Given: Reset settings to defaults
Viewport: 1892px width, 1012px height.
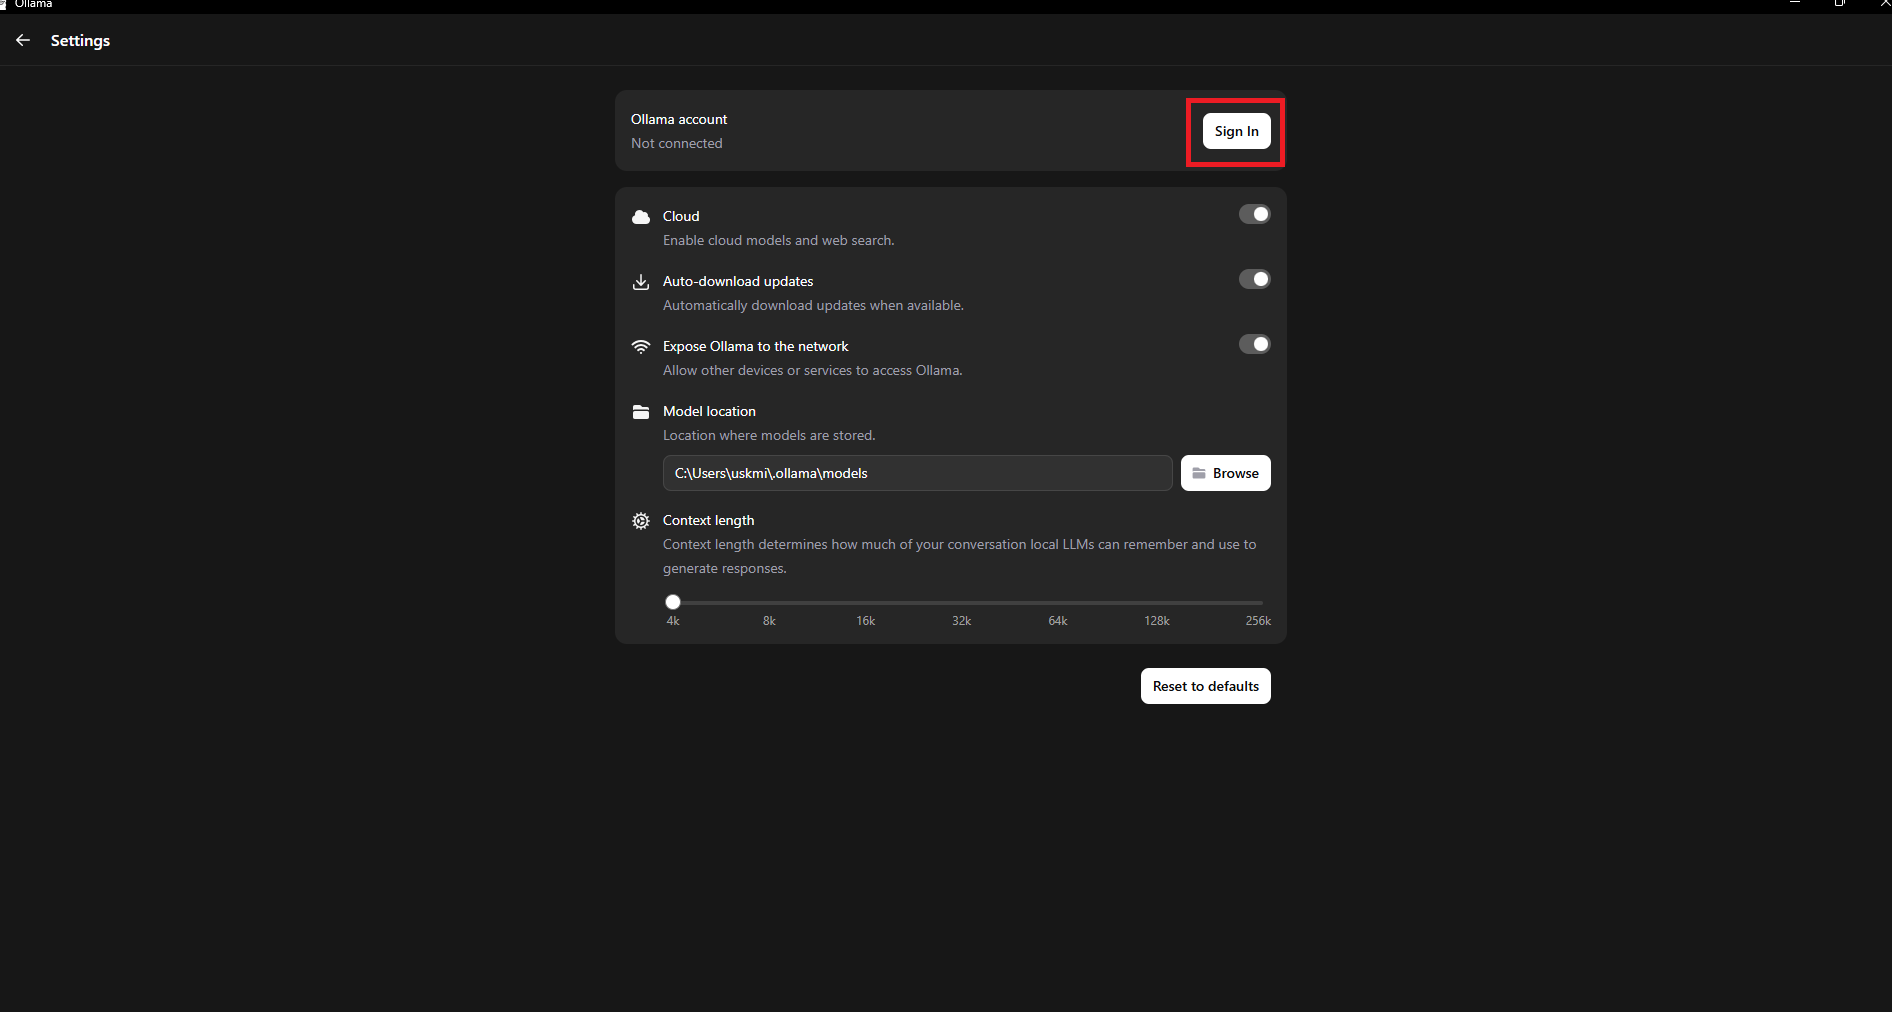Looking at the screenshot, I should tap(1205, 686).
